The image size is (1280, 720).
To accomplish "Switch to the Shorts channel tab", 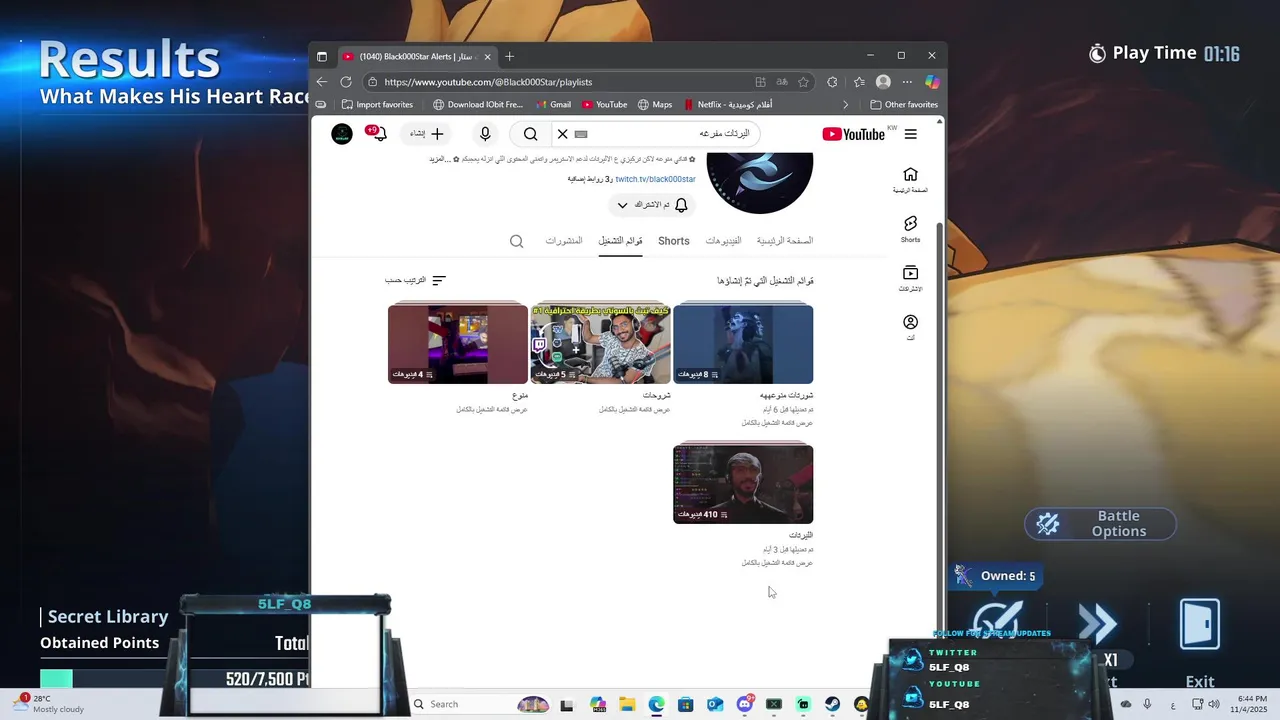I will click(673, 241).
